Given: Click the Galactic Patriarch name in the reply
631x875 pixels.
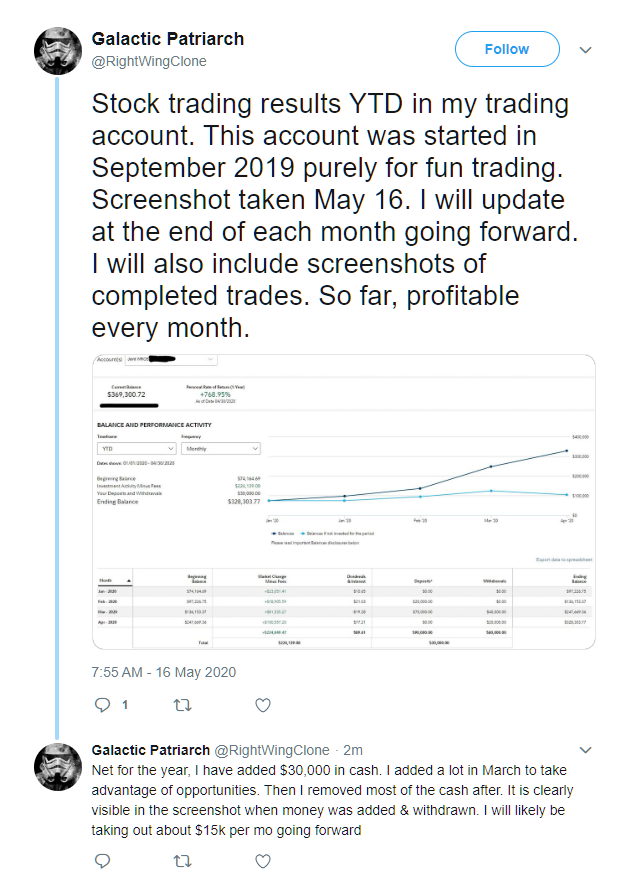Looking at the screenshot, I should (150, 749).
